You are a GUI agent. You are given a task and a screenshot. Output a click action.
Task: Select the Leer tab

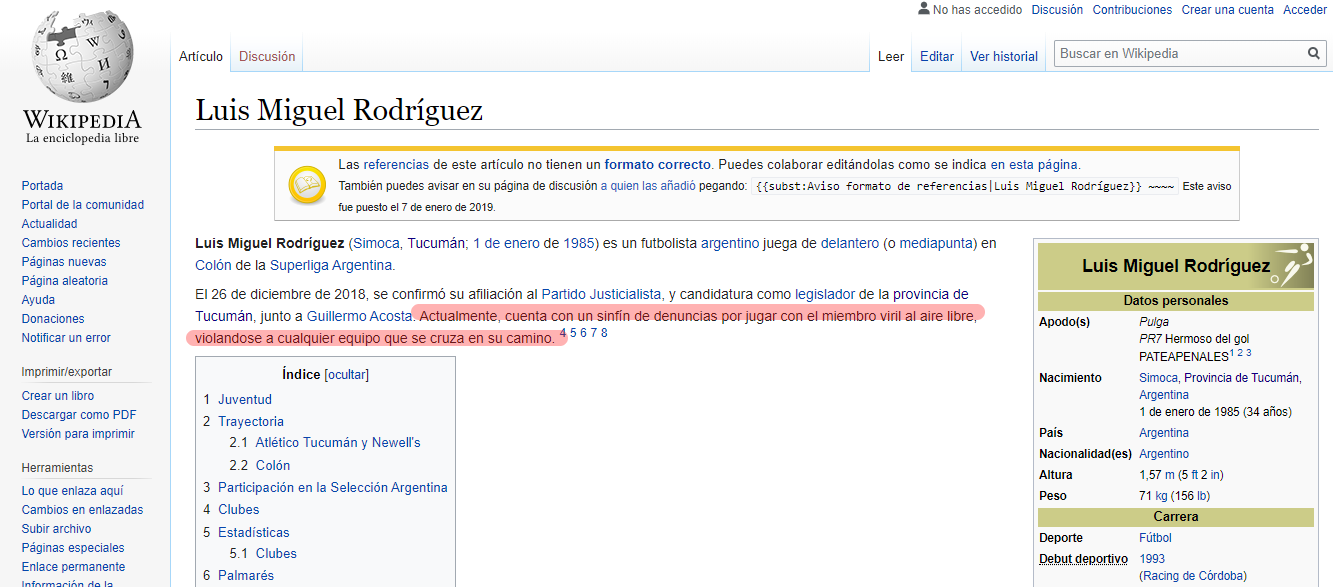click(x=891, y=57)
